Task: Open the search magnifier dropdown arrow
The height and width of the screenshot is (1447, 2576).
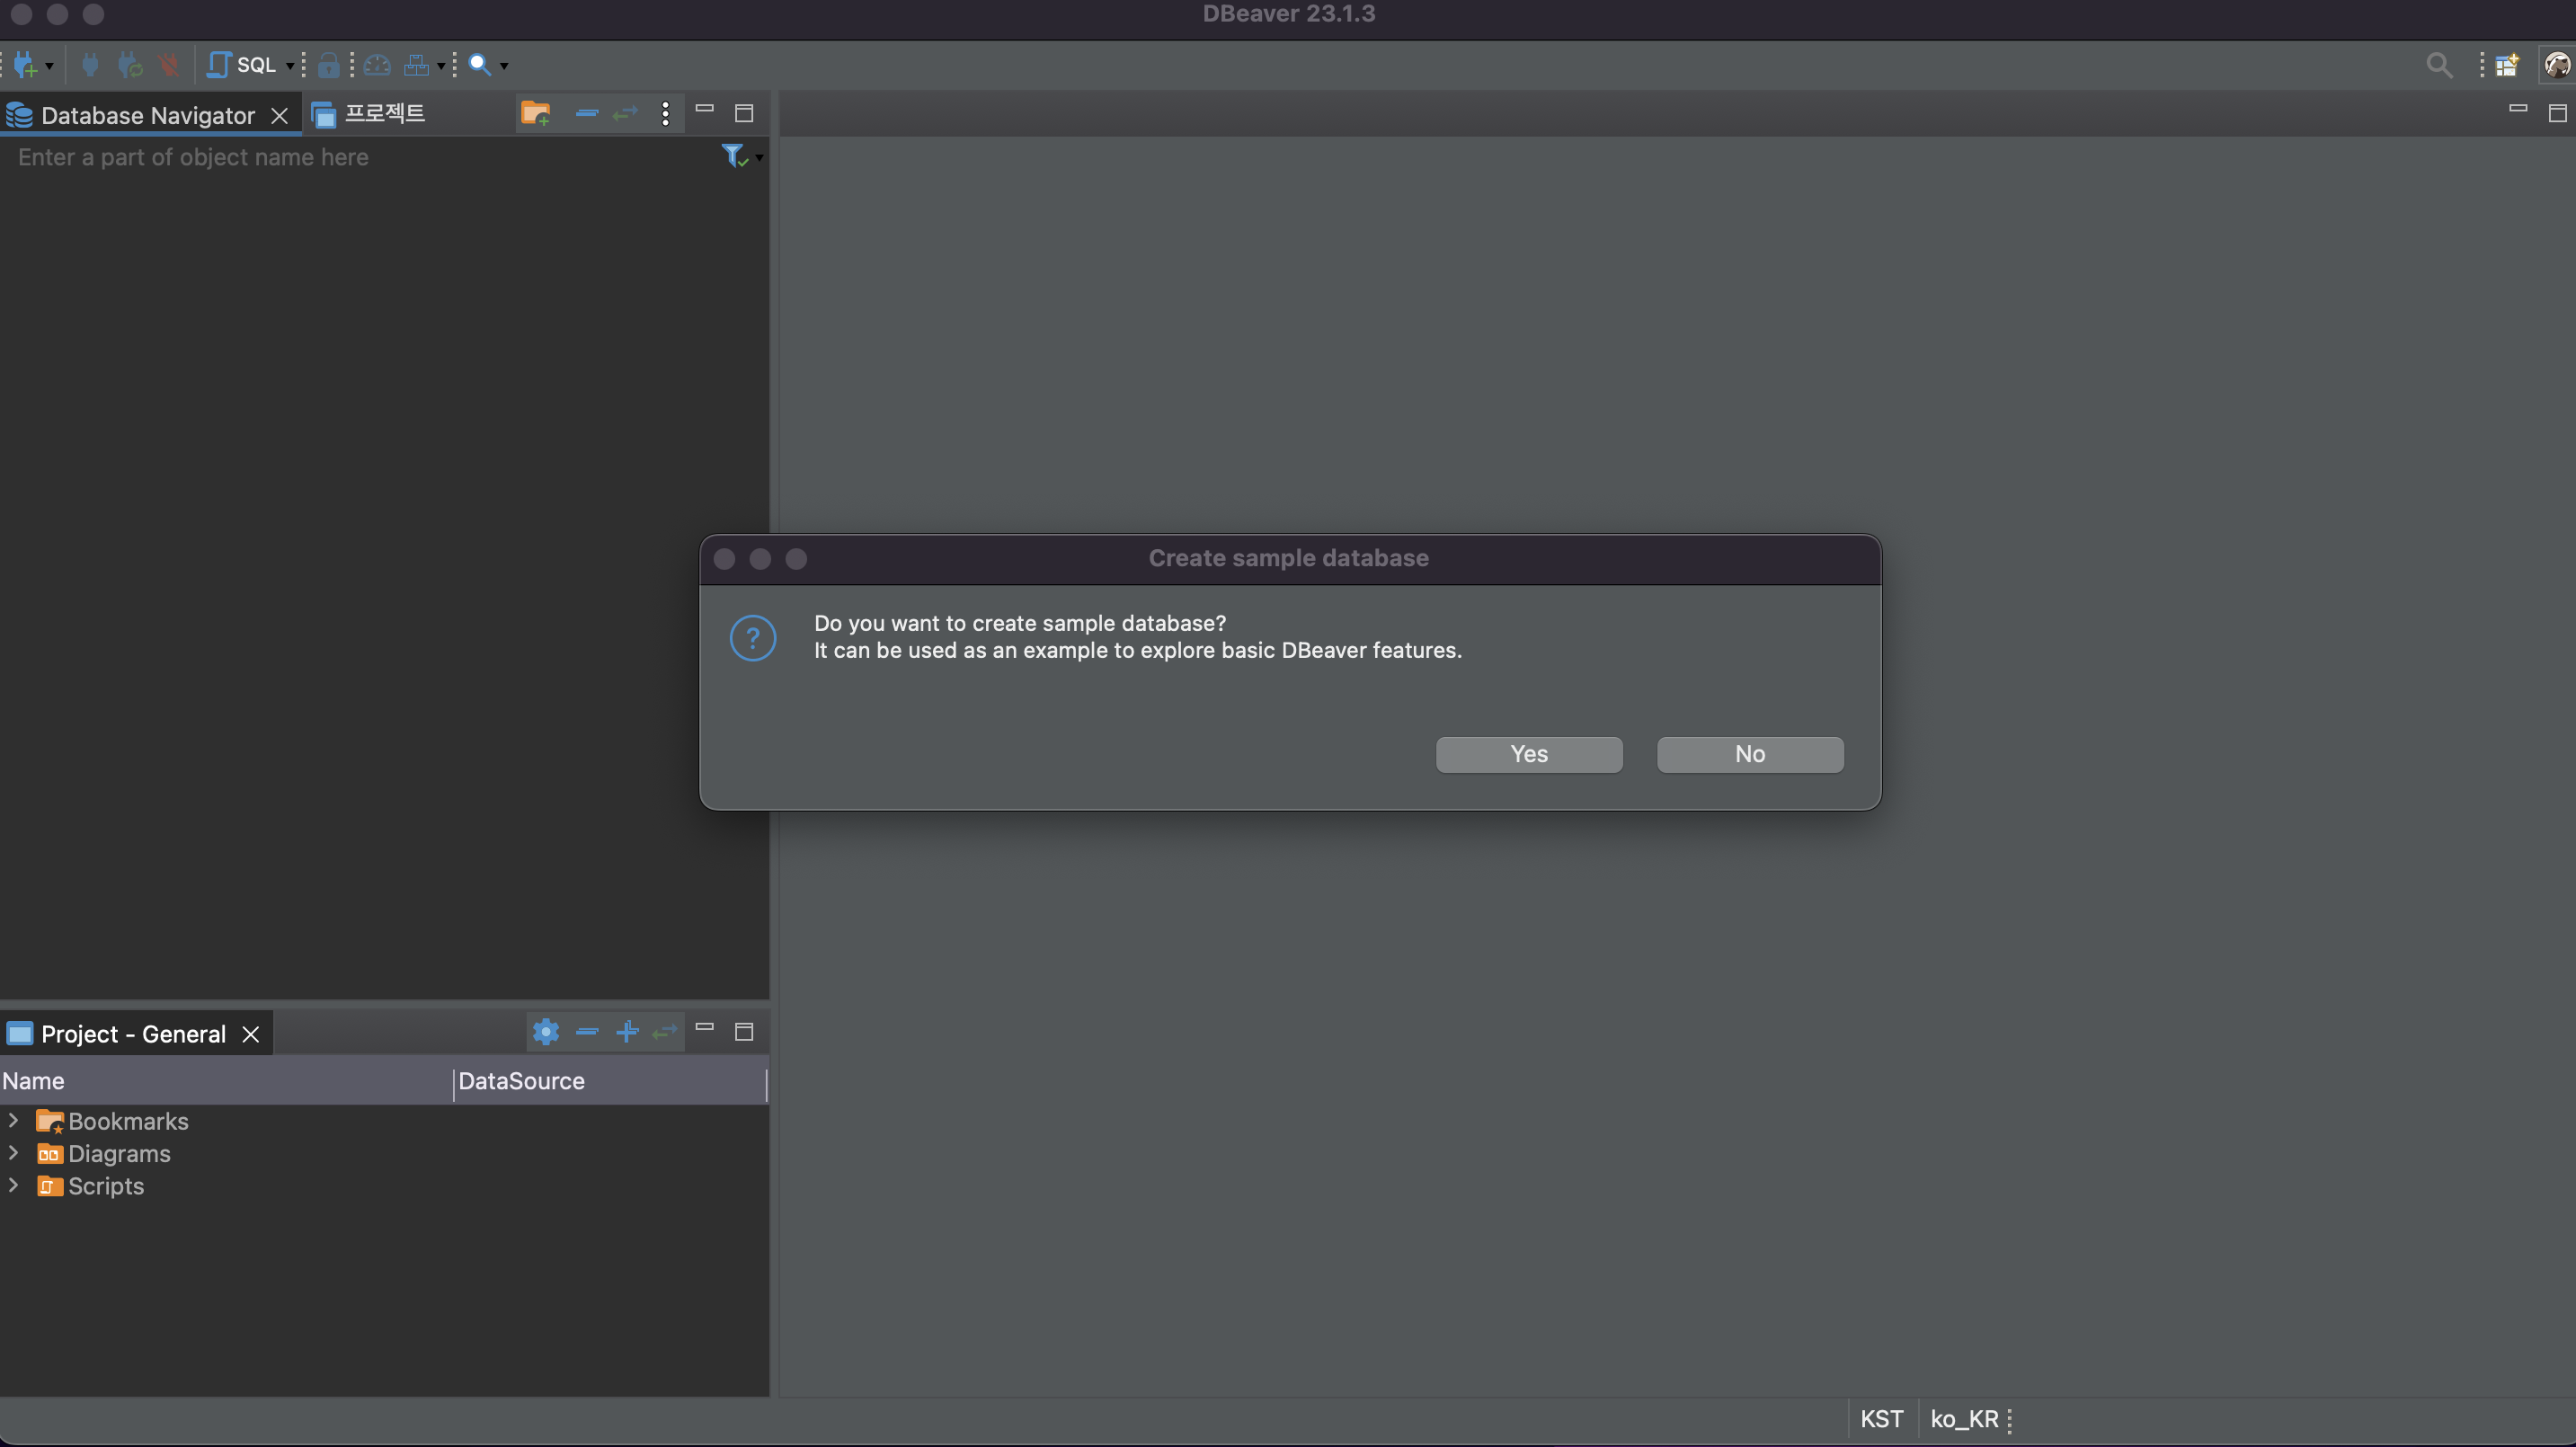Action: tap(504, 66)
